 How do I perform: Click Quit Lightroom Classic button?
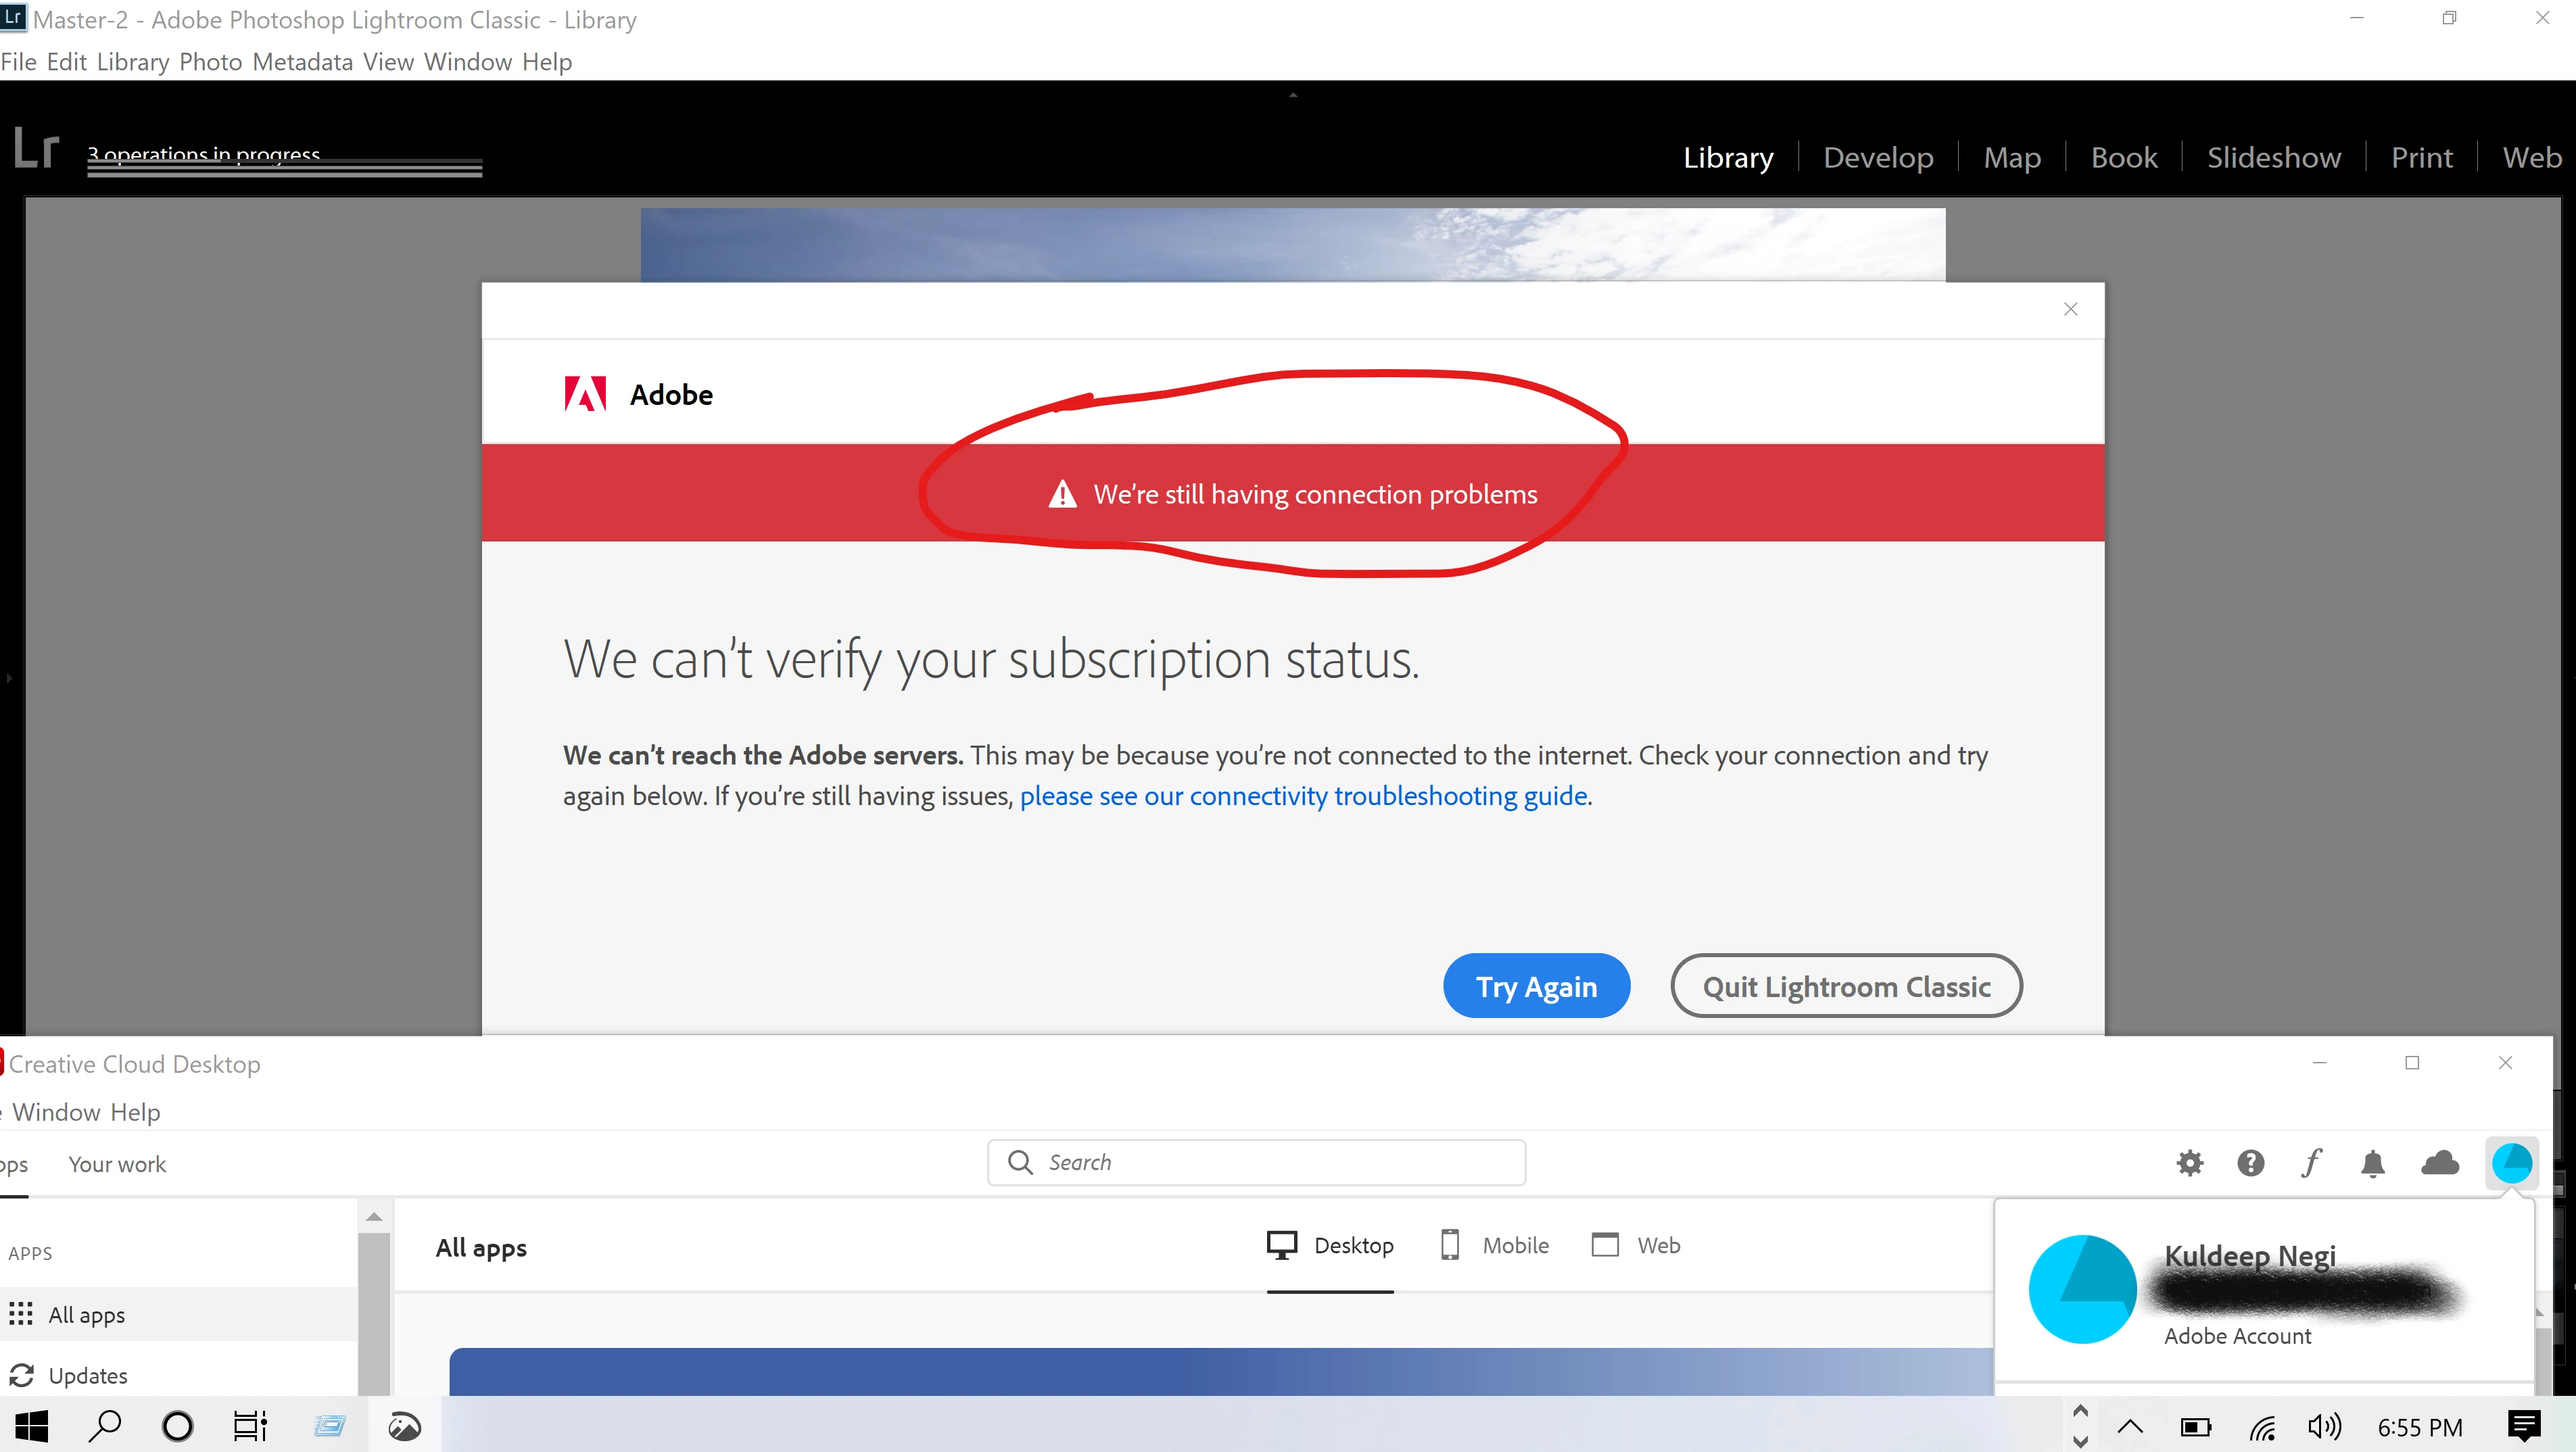pyautogui.click(x=1846, y=986)
